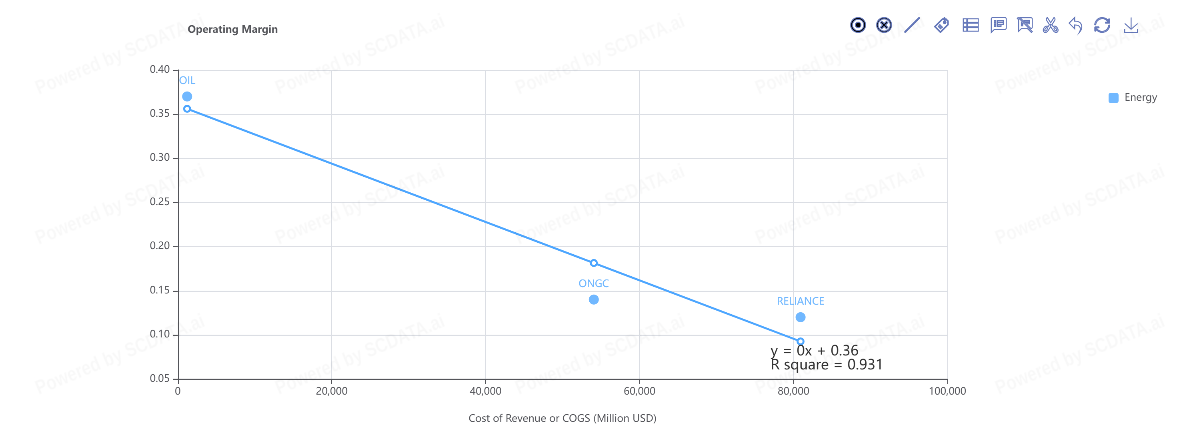The height and width of the screenshot is (439, 1185).
Task: Click the regression equation text
Action: [x=814, y=351]
